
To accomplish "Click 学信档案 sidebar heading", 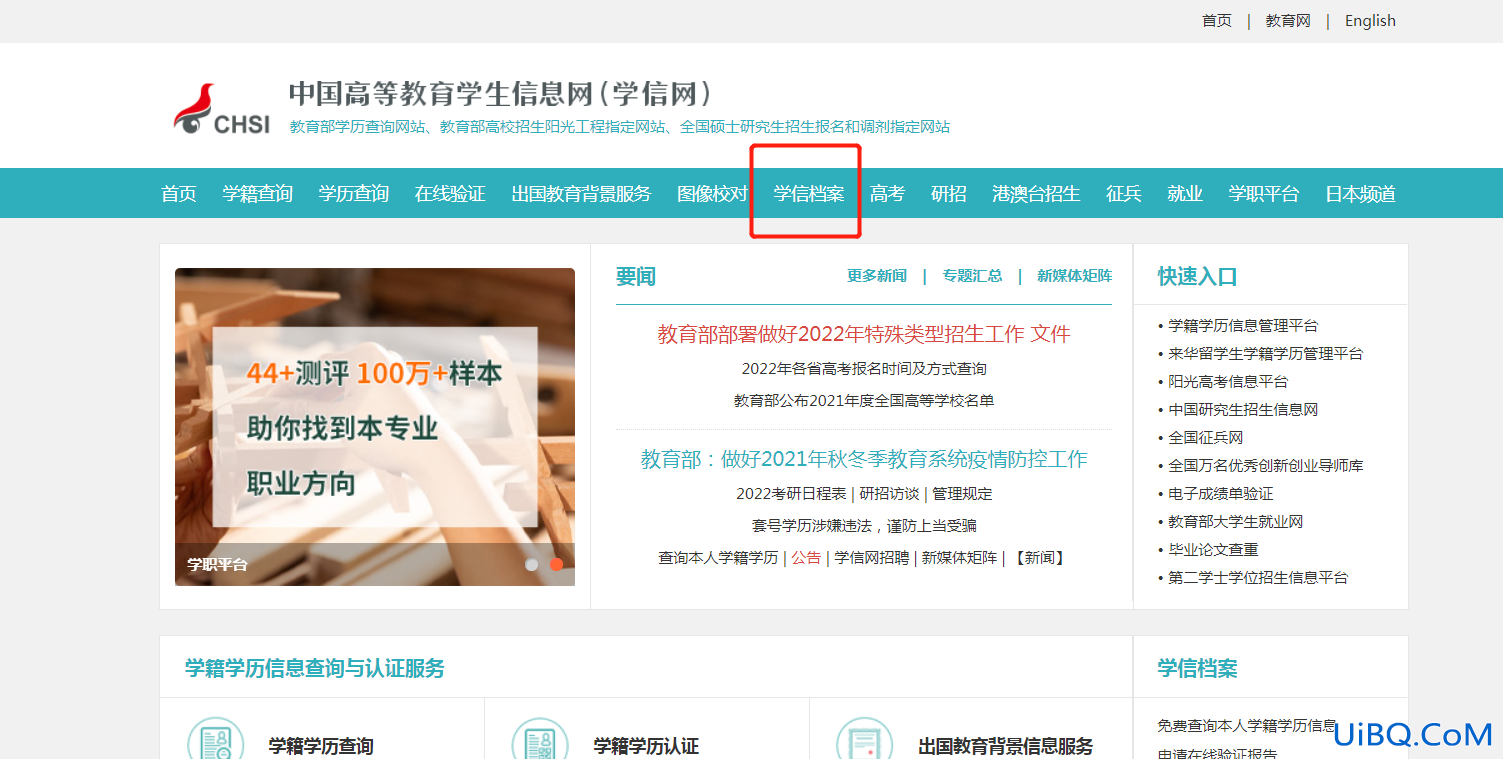I will (1197, 668).
